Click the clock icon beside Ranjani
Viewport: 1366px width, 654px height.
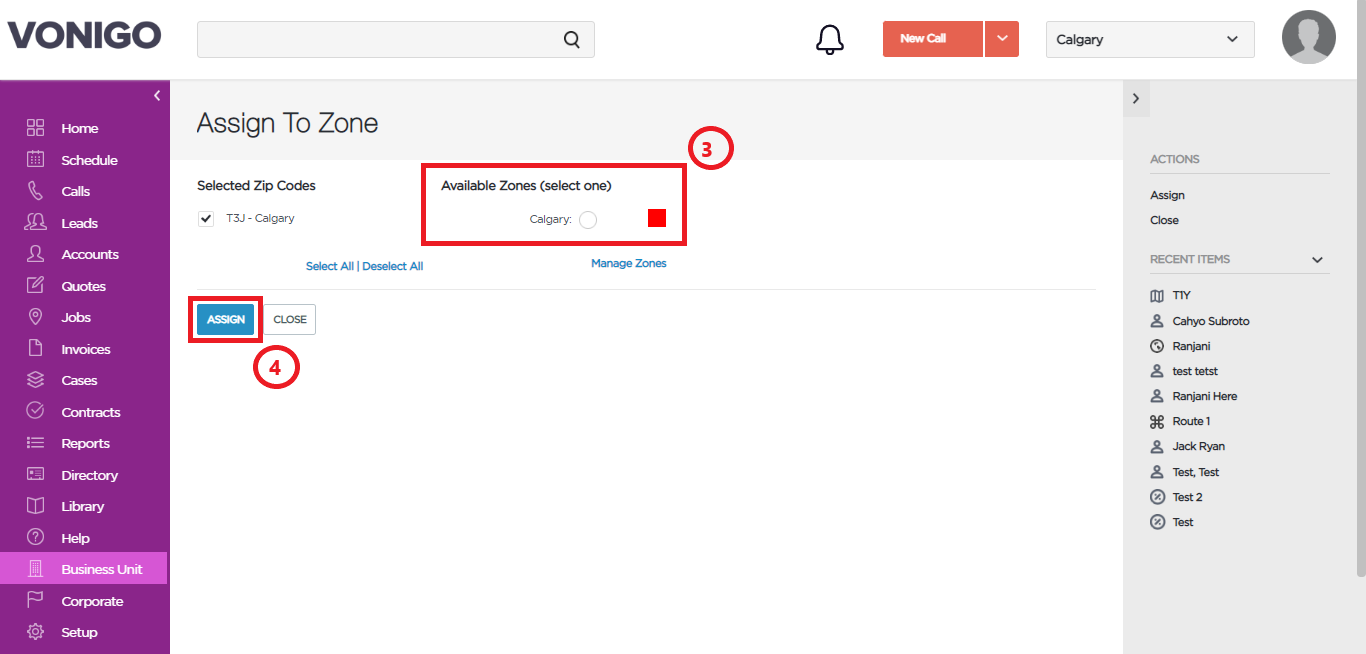tap(1158, 346)
